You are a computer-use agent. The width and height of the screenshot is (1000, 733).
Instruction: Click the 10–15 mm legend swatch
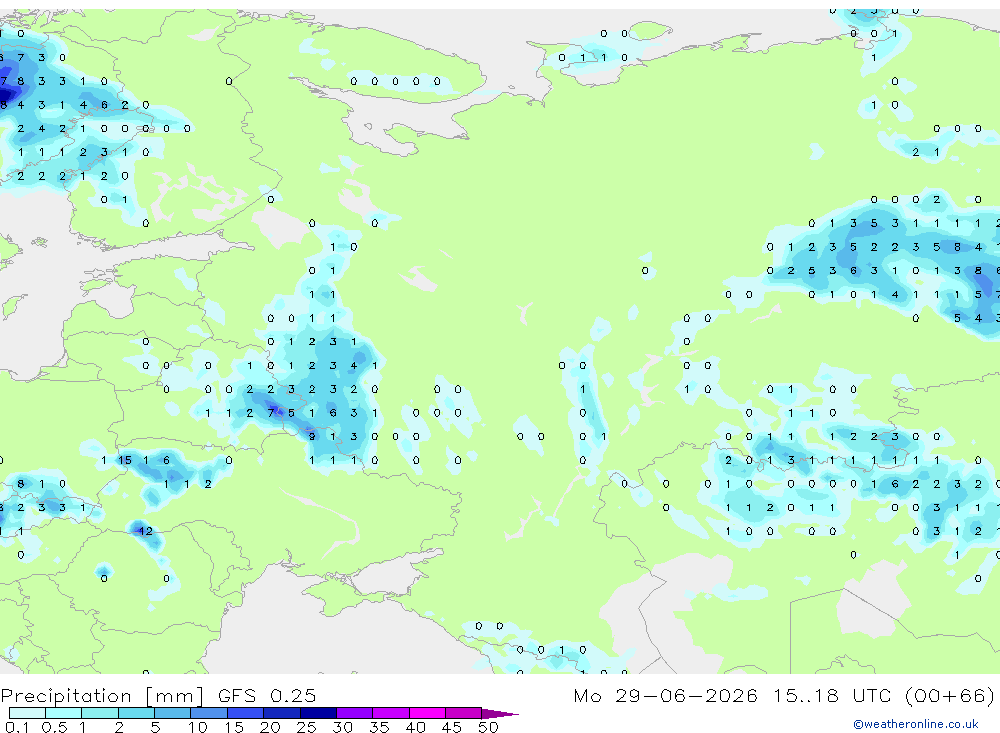pos(209,713)
